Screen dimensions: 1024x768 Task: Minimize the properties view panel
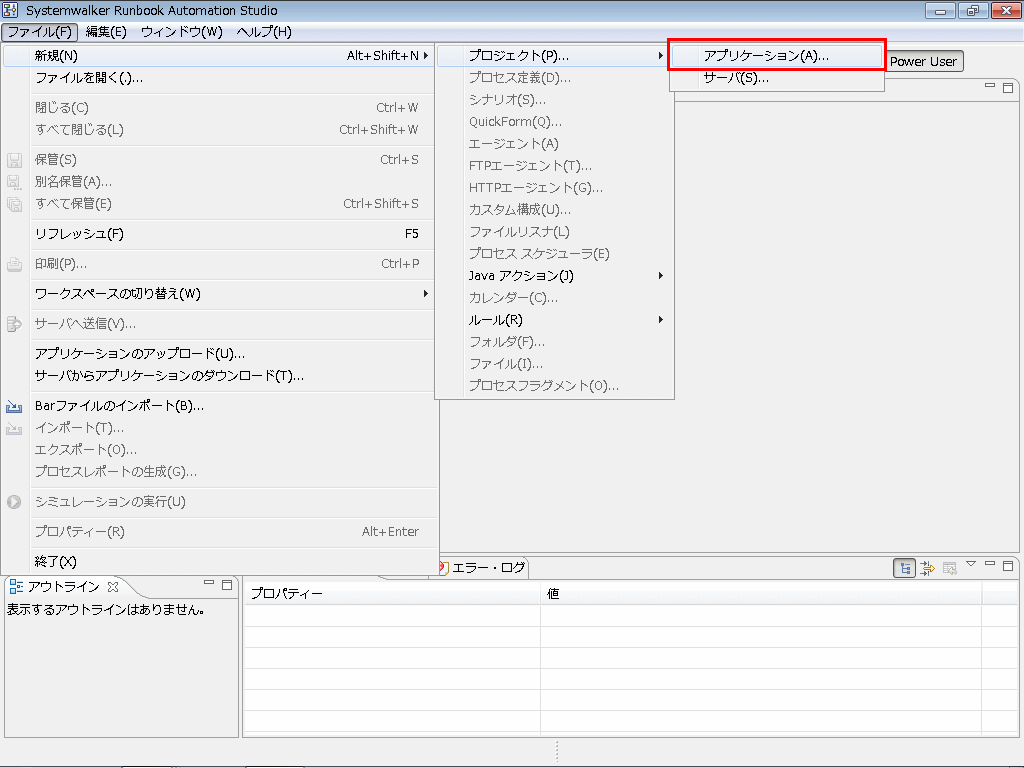990,563
